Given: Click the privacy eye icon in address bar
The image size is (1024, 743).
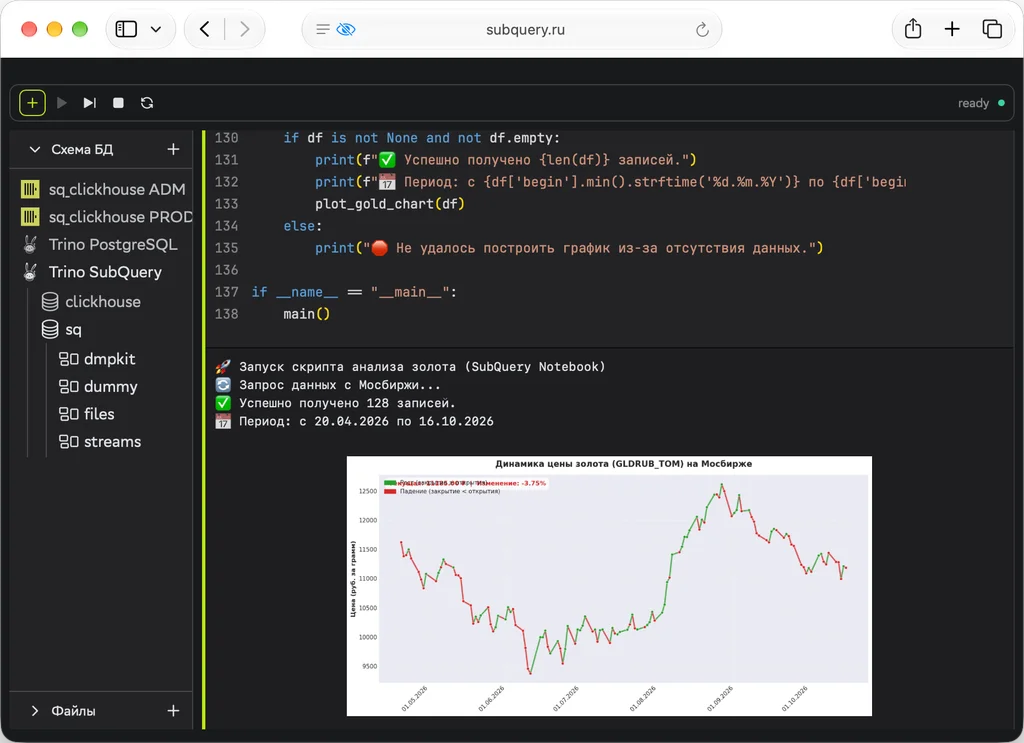Looking at the screenshot, I should 345,29.
